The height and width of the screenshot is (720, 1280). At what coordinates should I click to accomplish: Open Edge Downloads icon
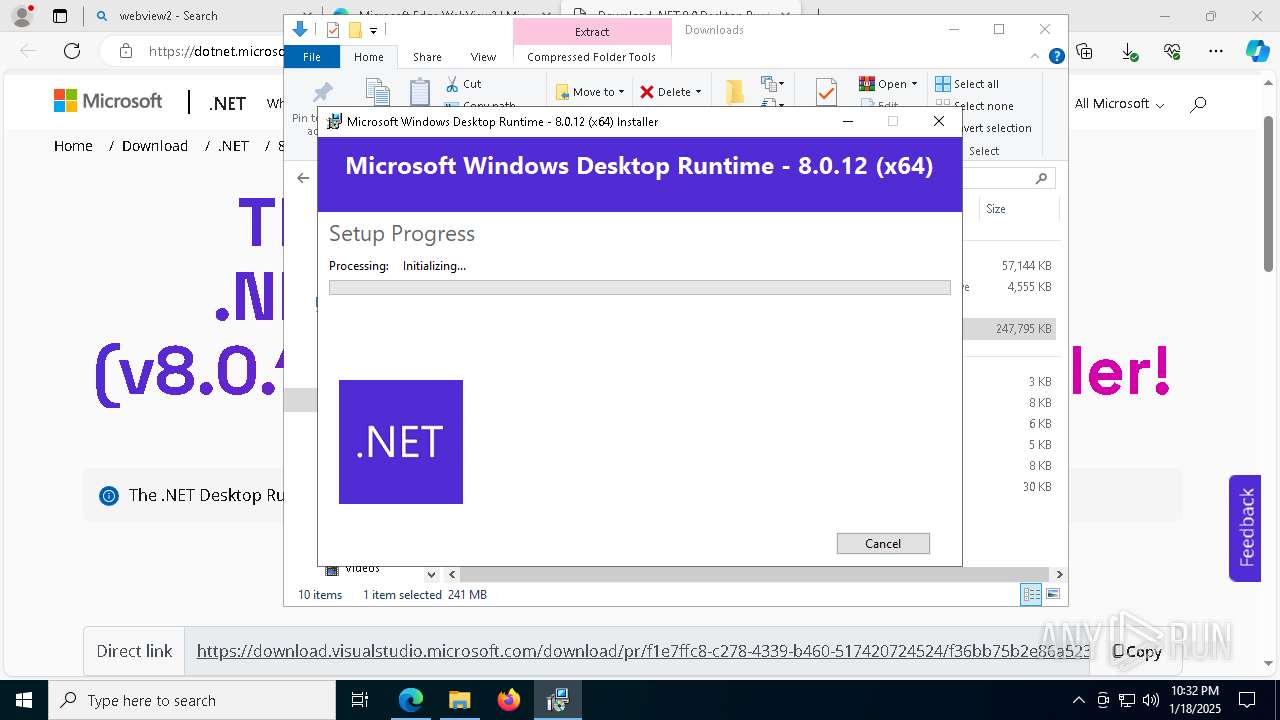[x=1129, y=51]
